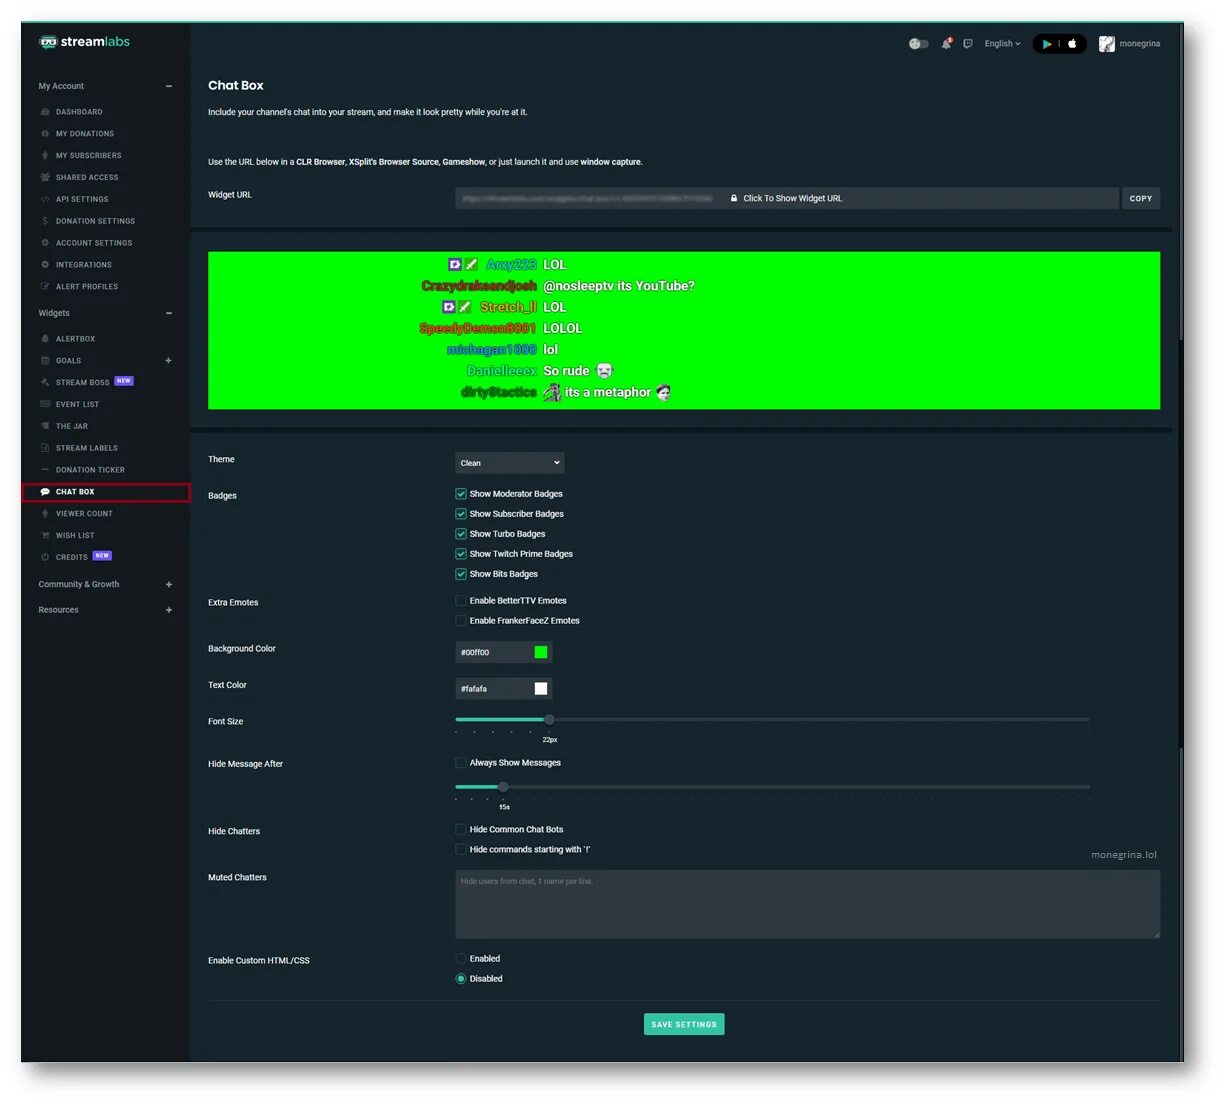The height and width of the screenshot is (1105, 1226).
Task: Click Credits power icon
Action: [x=45, y=557]
